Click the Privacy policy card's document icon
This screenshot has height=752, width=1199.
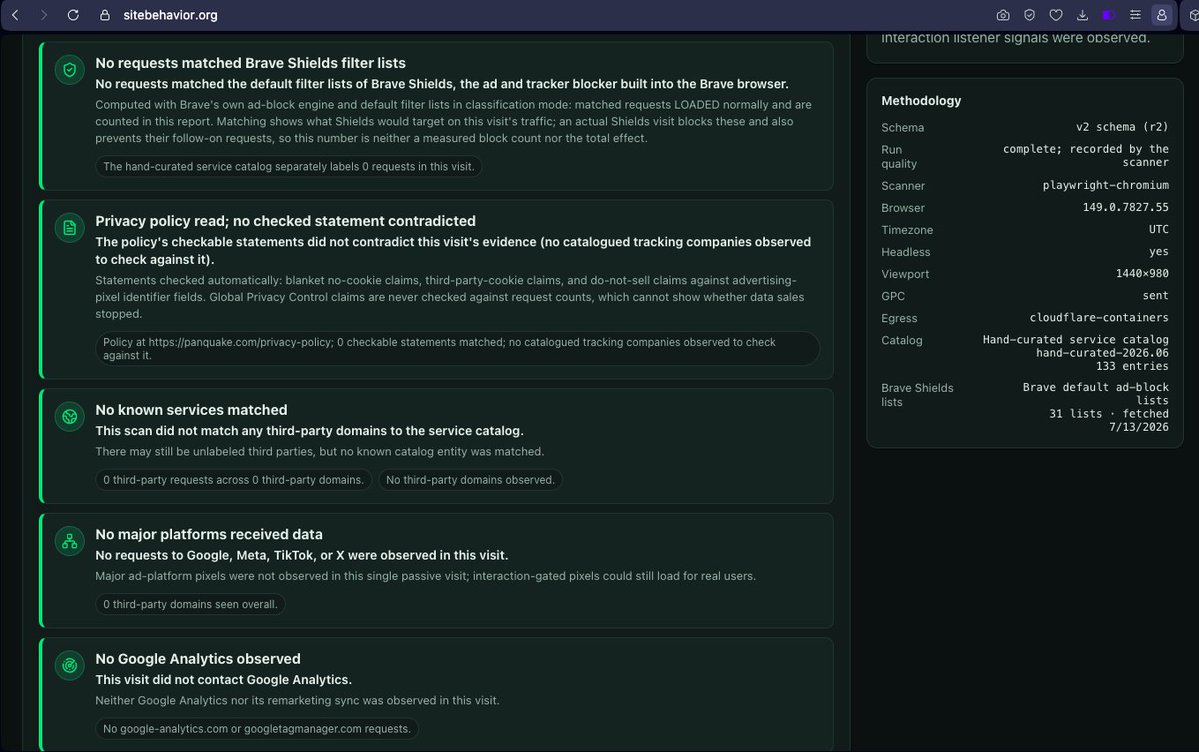click(x=70, y=228)
